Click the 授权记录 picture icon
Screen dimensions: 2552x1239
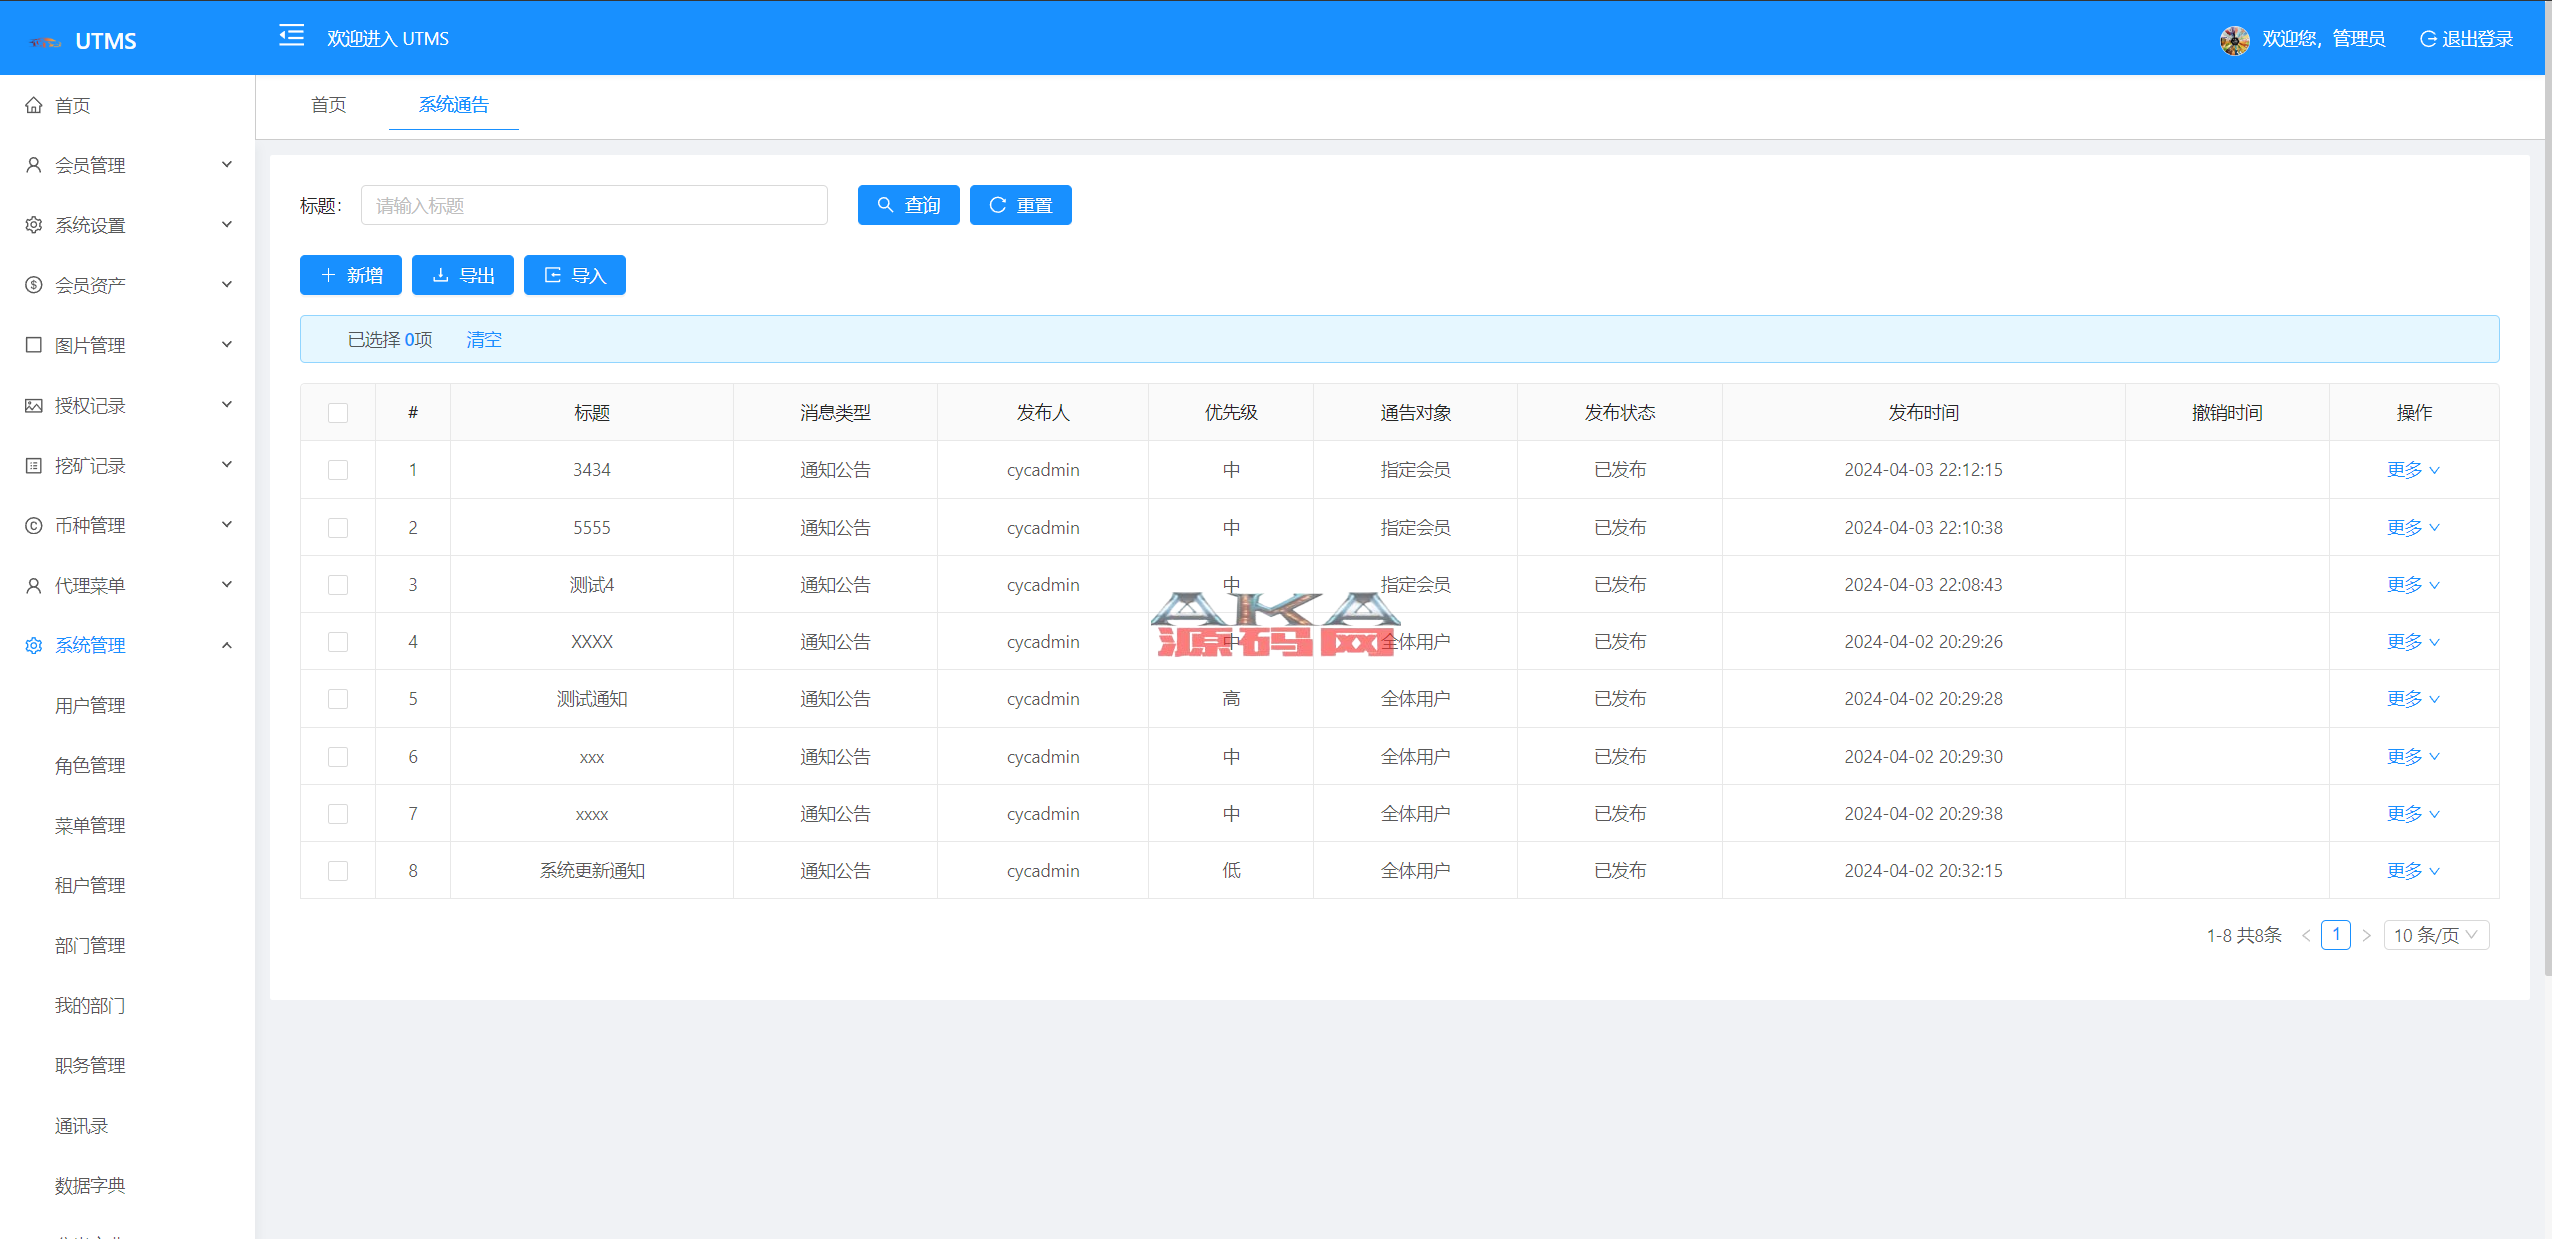(34, 405)
